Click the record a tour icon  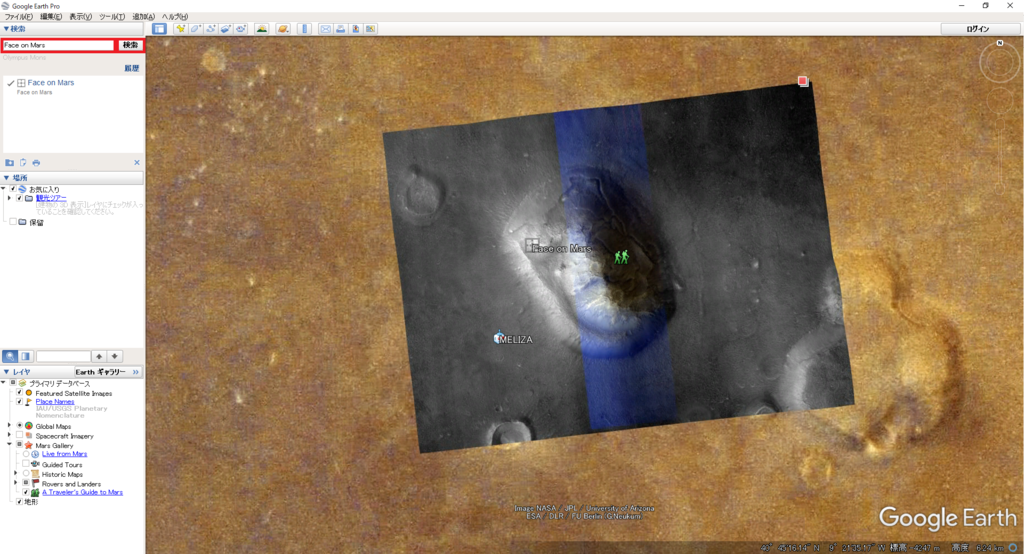pyautogui.click(x=241, y=29)
